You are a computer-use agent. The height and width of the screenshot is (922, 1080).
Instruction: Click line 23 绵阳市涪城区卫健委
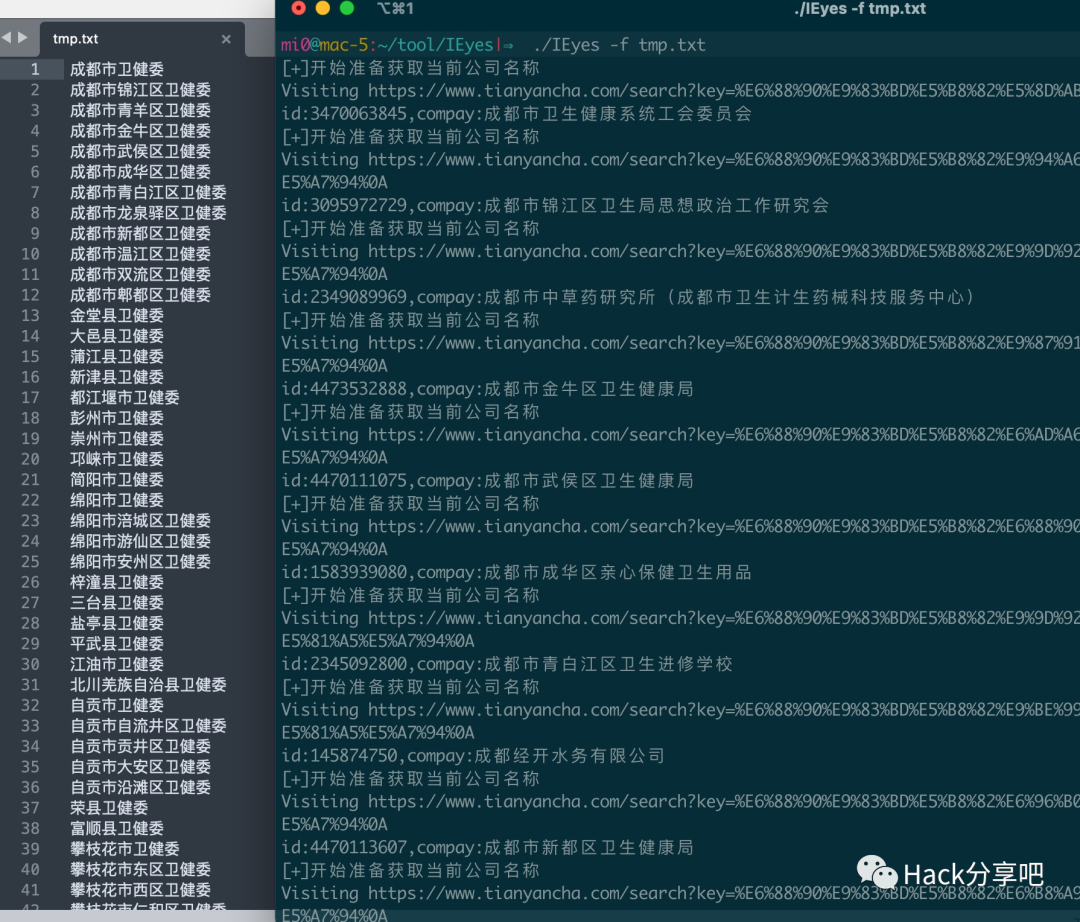pos(140,521)
